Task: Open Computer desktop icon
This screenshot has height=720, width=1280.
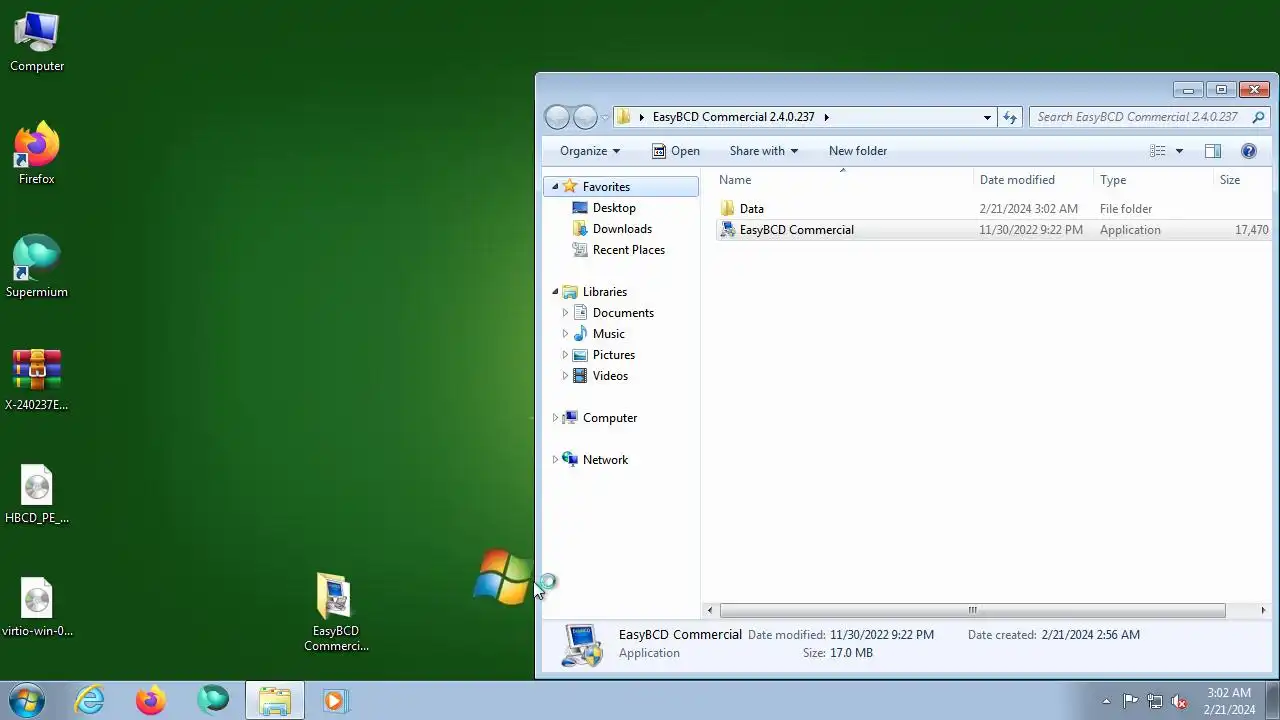Action: [x=37, y=42]
